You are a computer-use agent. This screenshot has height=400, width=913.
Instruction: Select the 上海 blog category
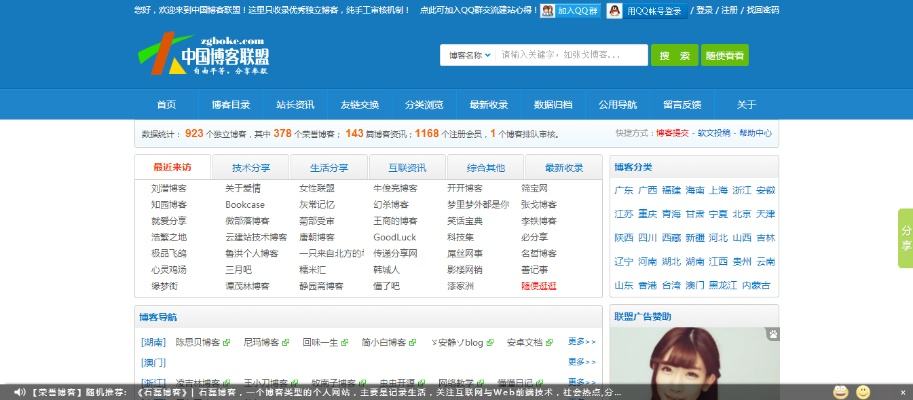click(x=719, y=190)
